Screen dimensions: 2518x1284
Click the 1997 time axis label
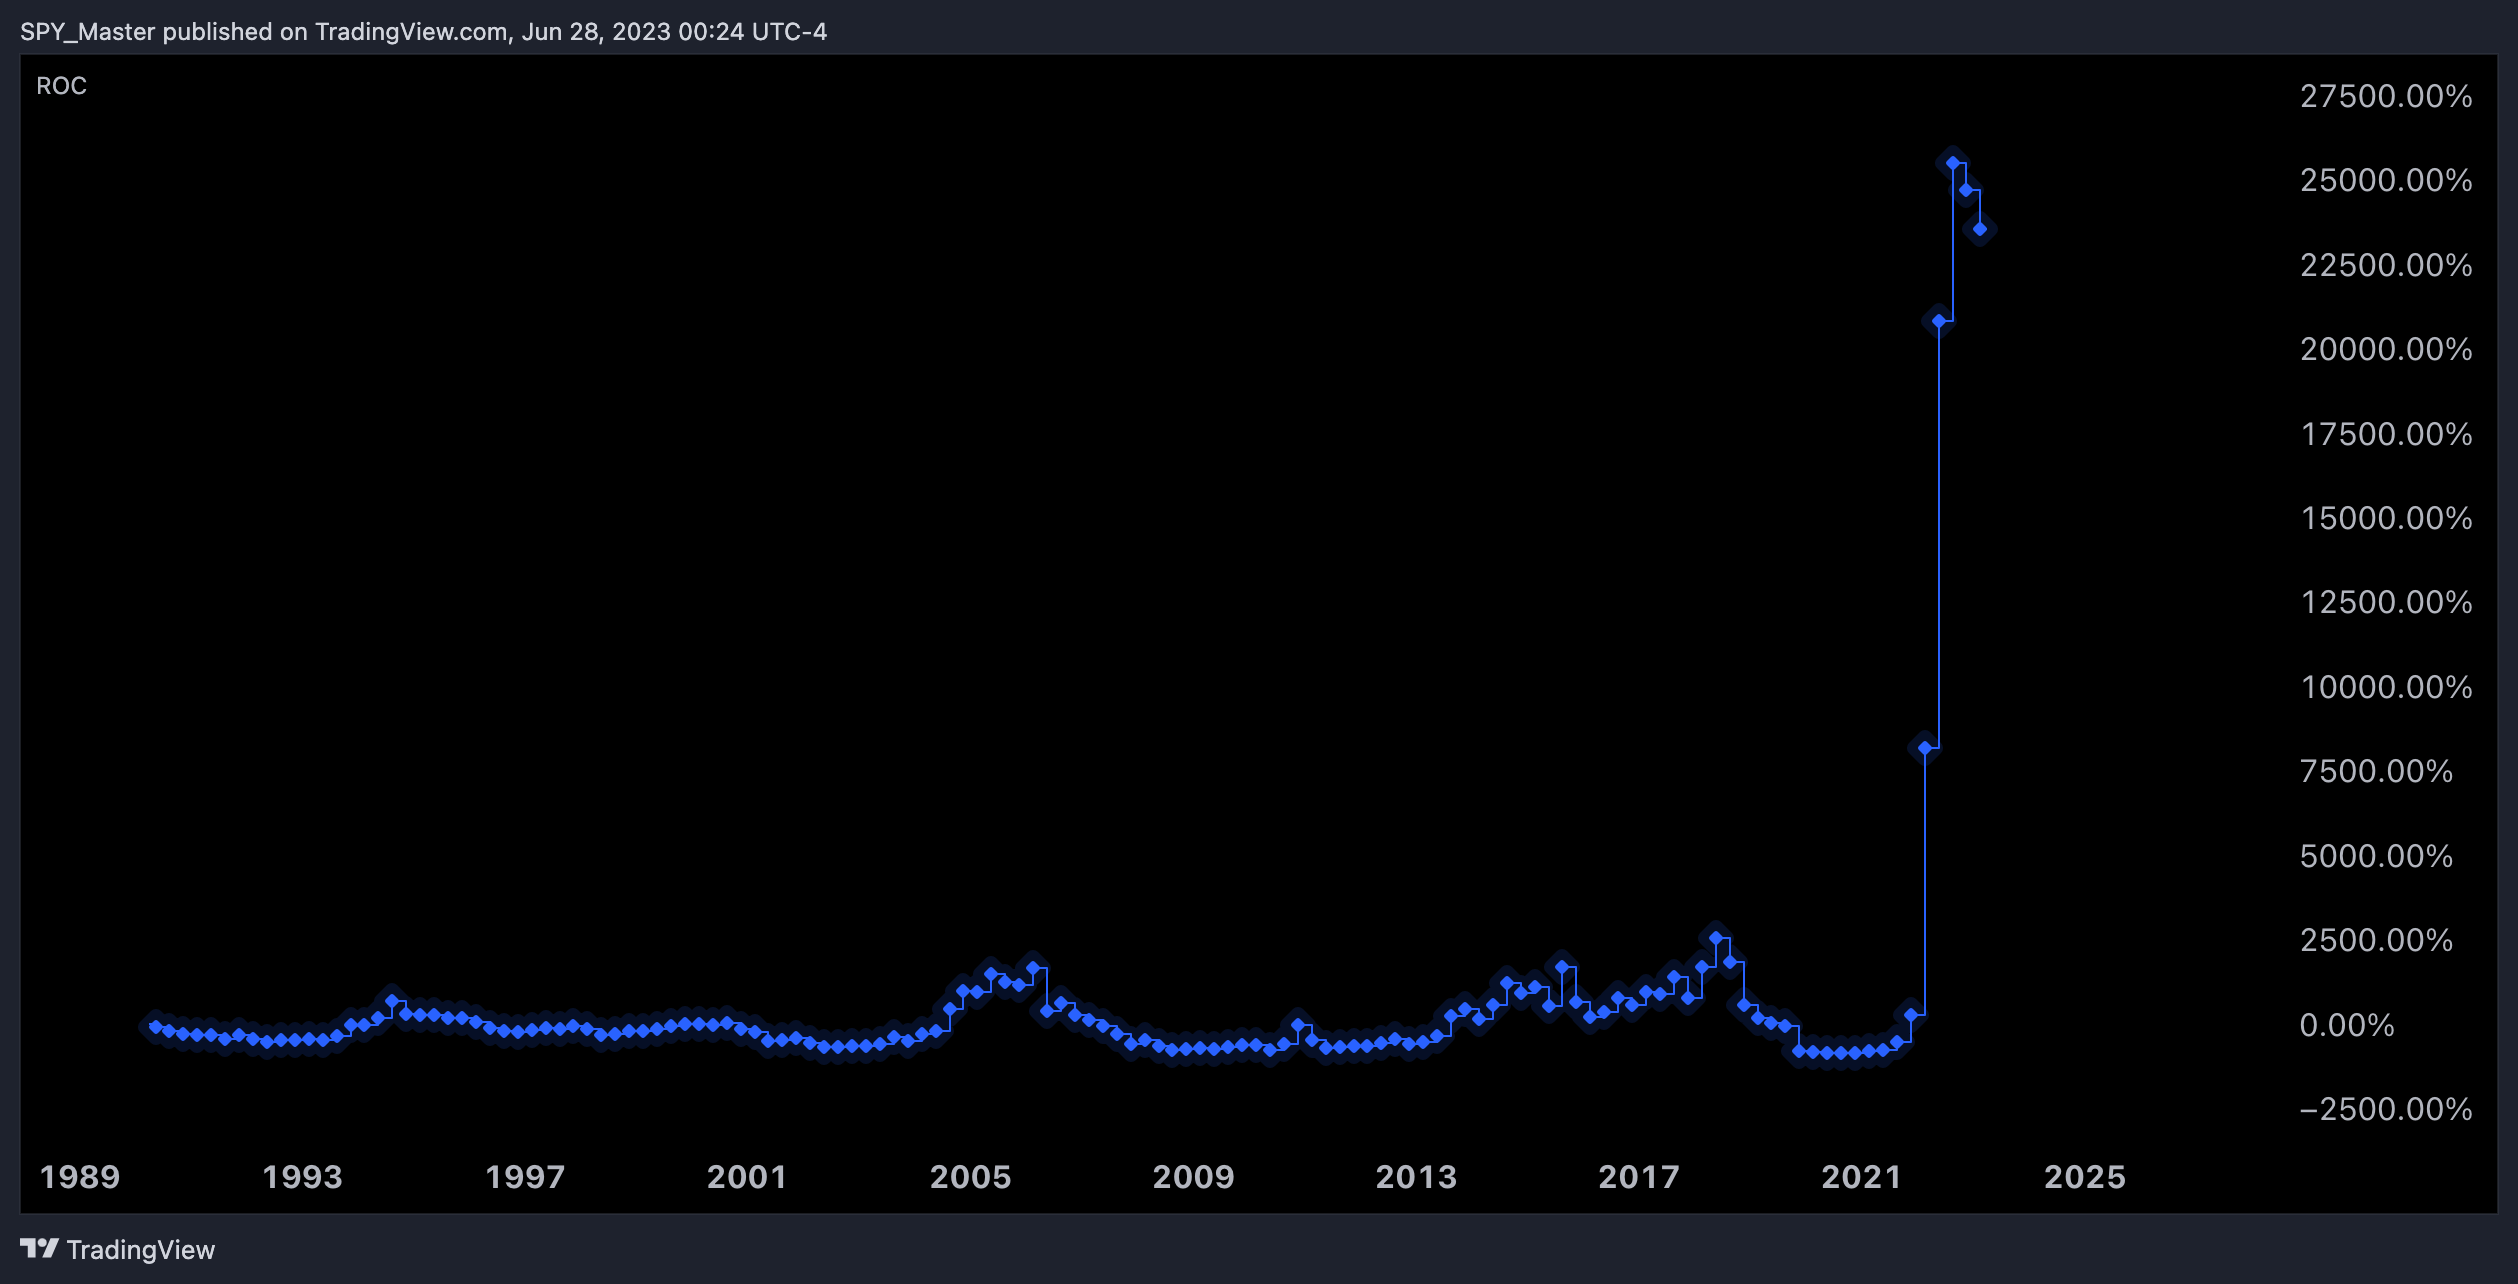pos(525,1177)
